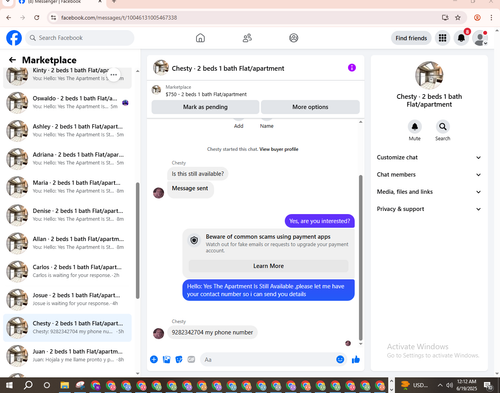Open View buyer profile link
The width and height of the screenshot is (500, 393).
[x=279, y=149]
